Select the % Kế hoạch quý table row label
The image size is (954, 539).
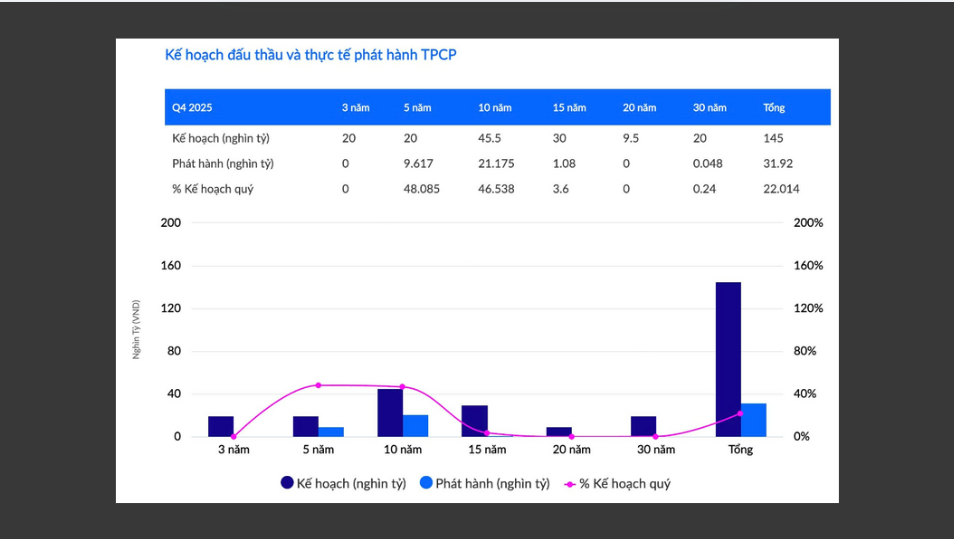tap(212, 189)
